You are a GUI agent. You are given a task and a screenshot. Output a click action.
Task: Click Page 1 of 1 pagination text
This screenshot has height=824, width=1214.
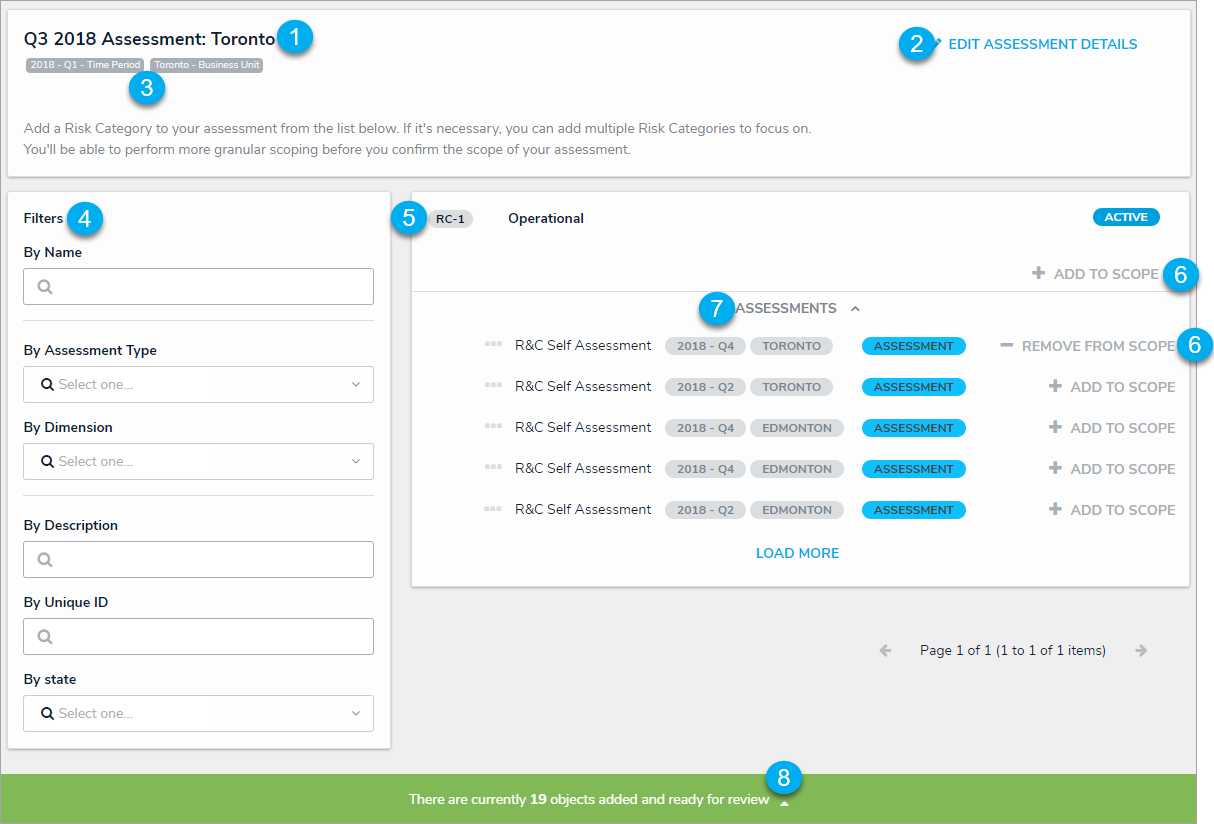pos(1013,650)
